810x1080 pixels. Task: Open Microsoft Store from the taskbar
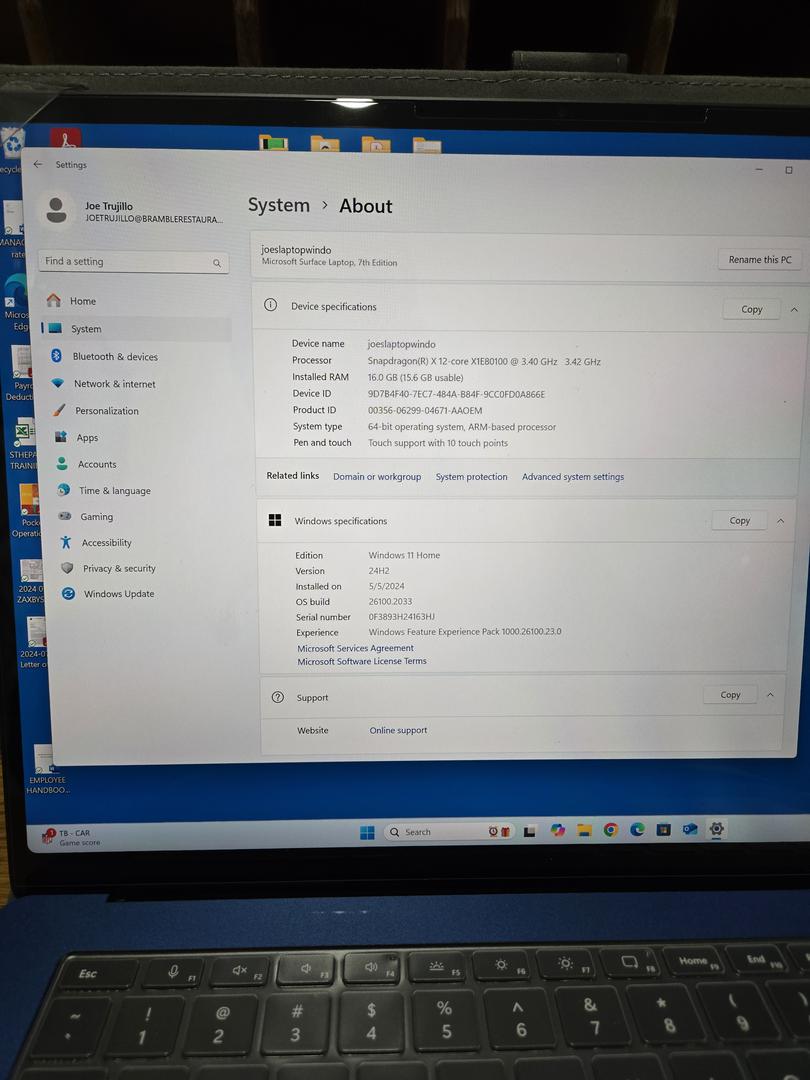(663, 829)
